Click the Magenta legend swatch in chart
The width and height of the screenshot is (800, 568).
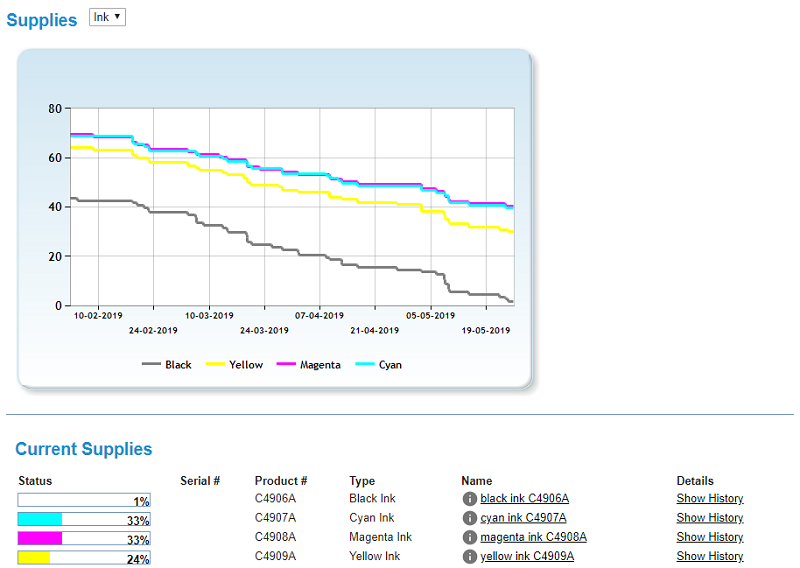coord(286,364)
